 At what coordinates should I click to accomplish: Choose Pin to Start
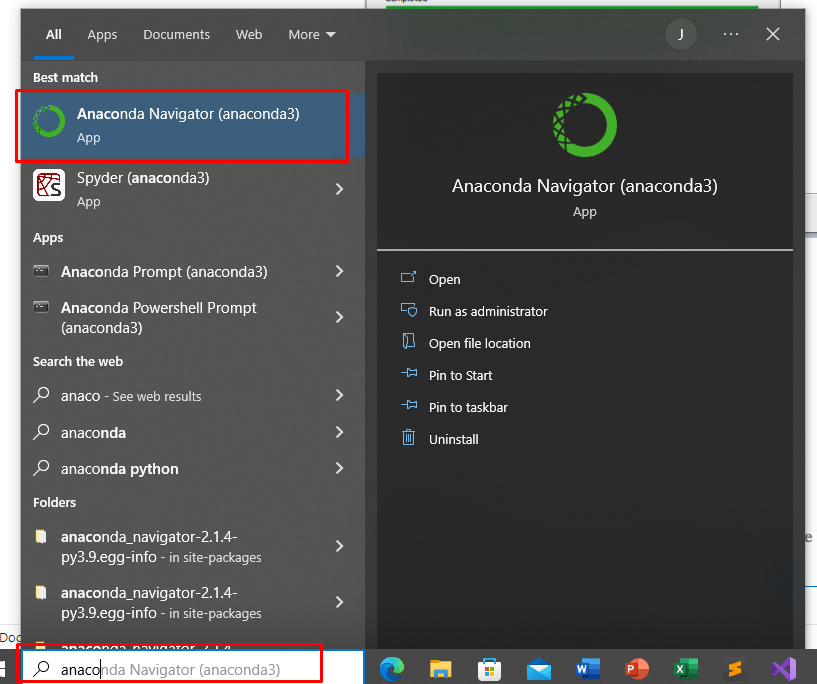click(x=460, y=376)
